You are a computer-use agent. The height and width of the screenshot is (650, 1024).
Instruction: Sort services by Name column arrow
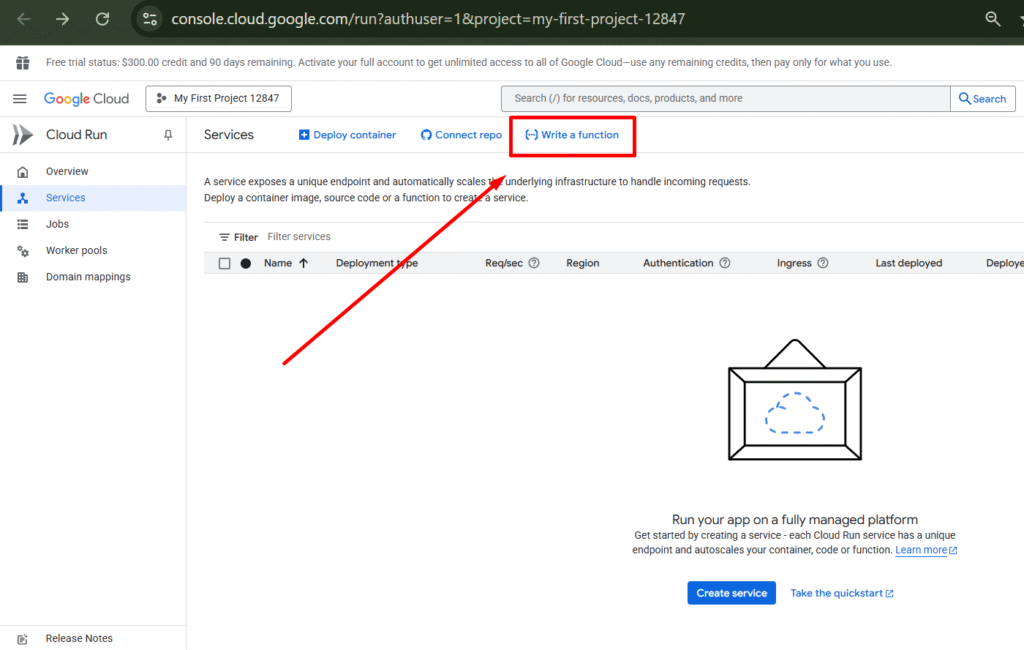(303, 263)
